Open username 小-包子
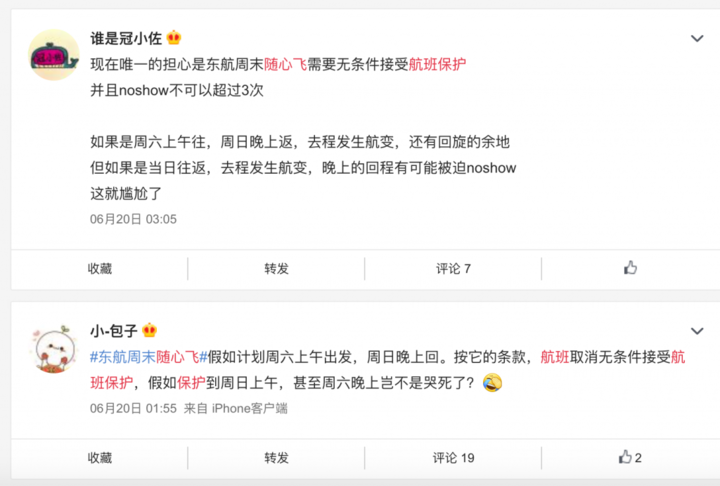 tap(114, 330)
